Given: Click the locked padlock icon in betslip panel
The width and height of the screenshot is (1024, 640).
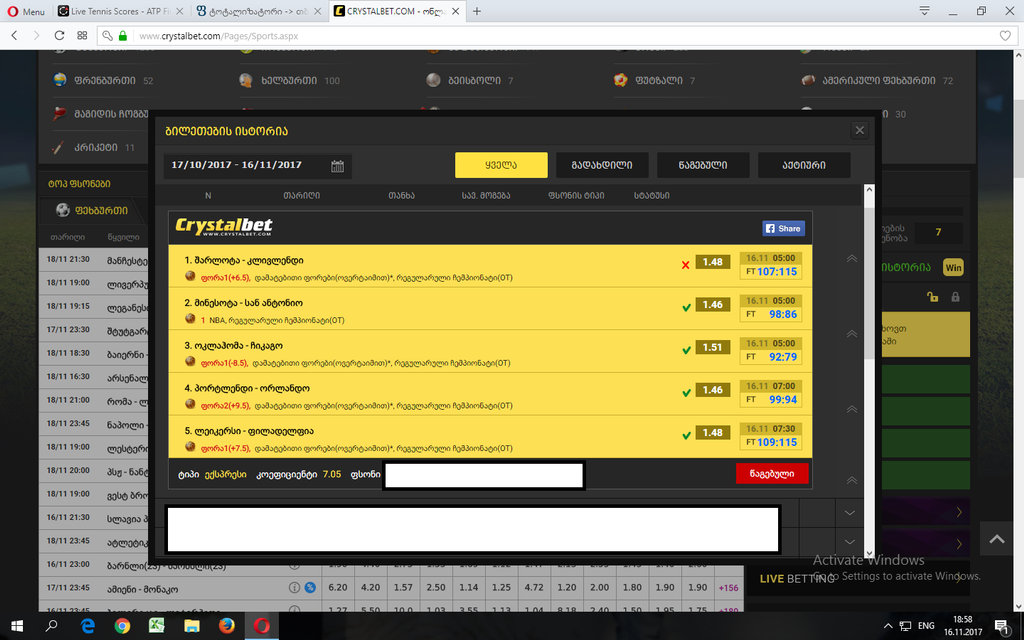Looking at the screenshot, I should 955,297.
